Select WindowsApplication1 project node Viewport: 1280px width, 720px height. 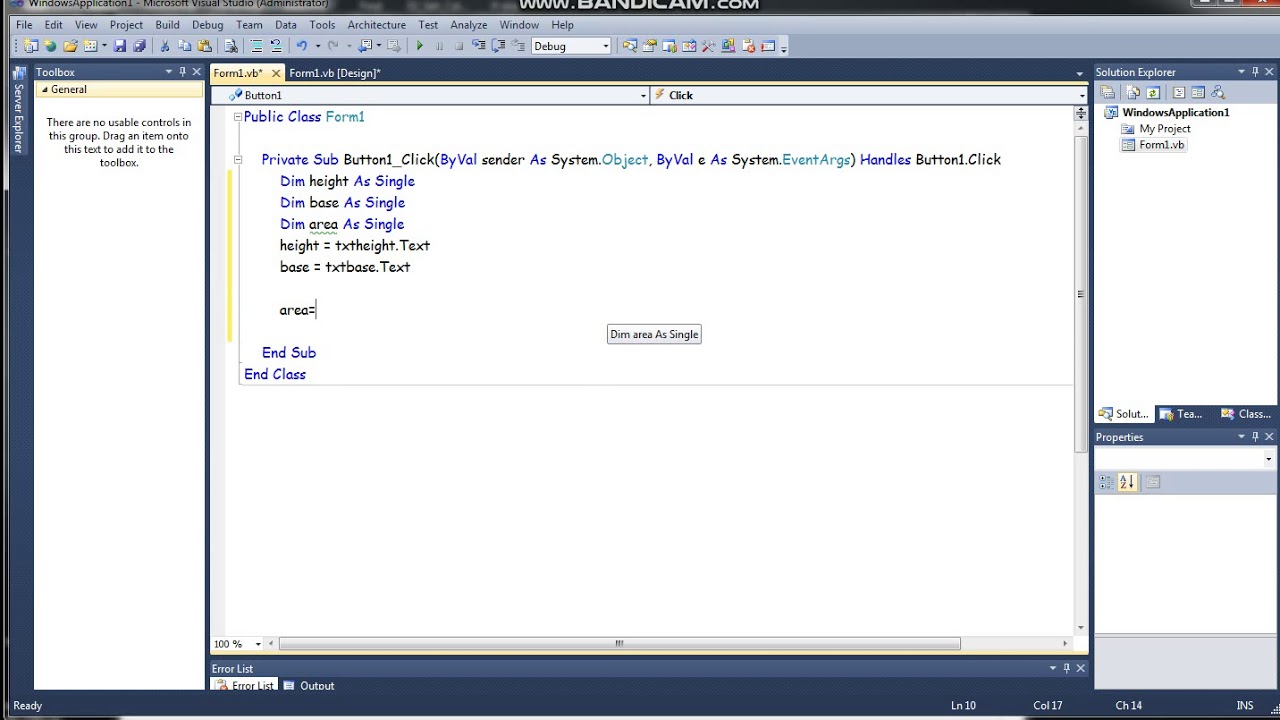point(1175,113)
